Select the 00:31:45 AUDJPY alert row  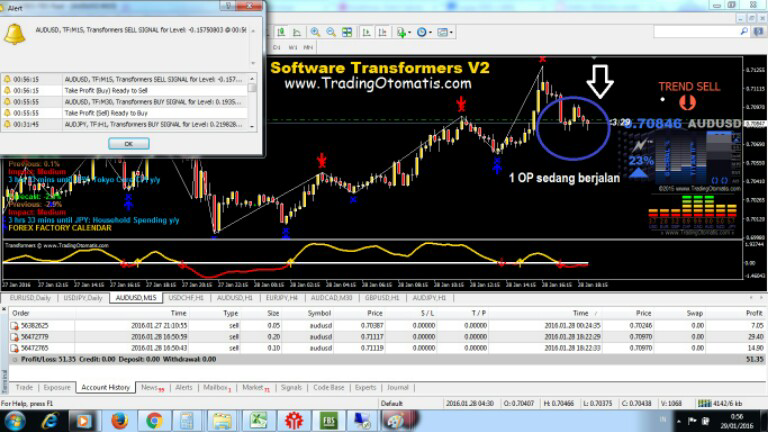click(125, 124)
